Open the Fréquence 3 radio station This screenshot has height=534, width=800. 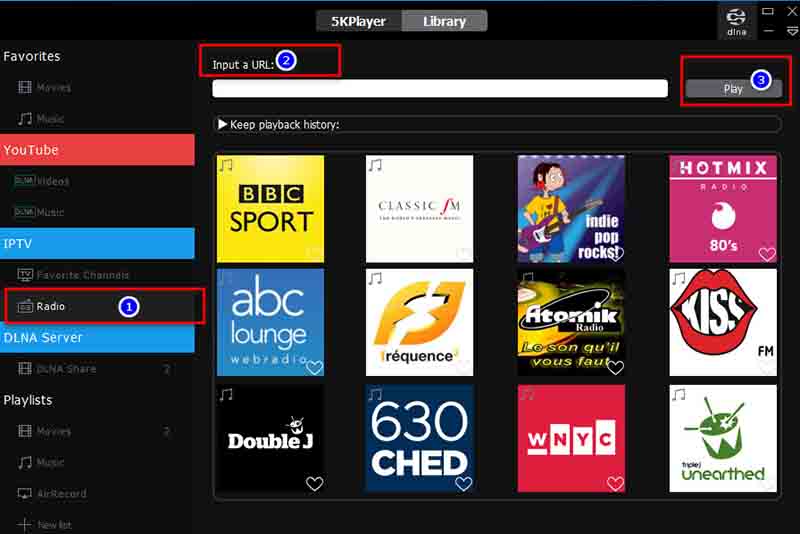419,322
